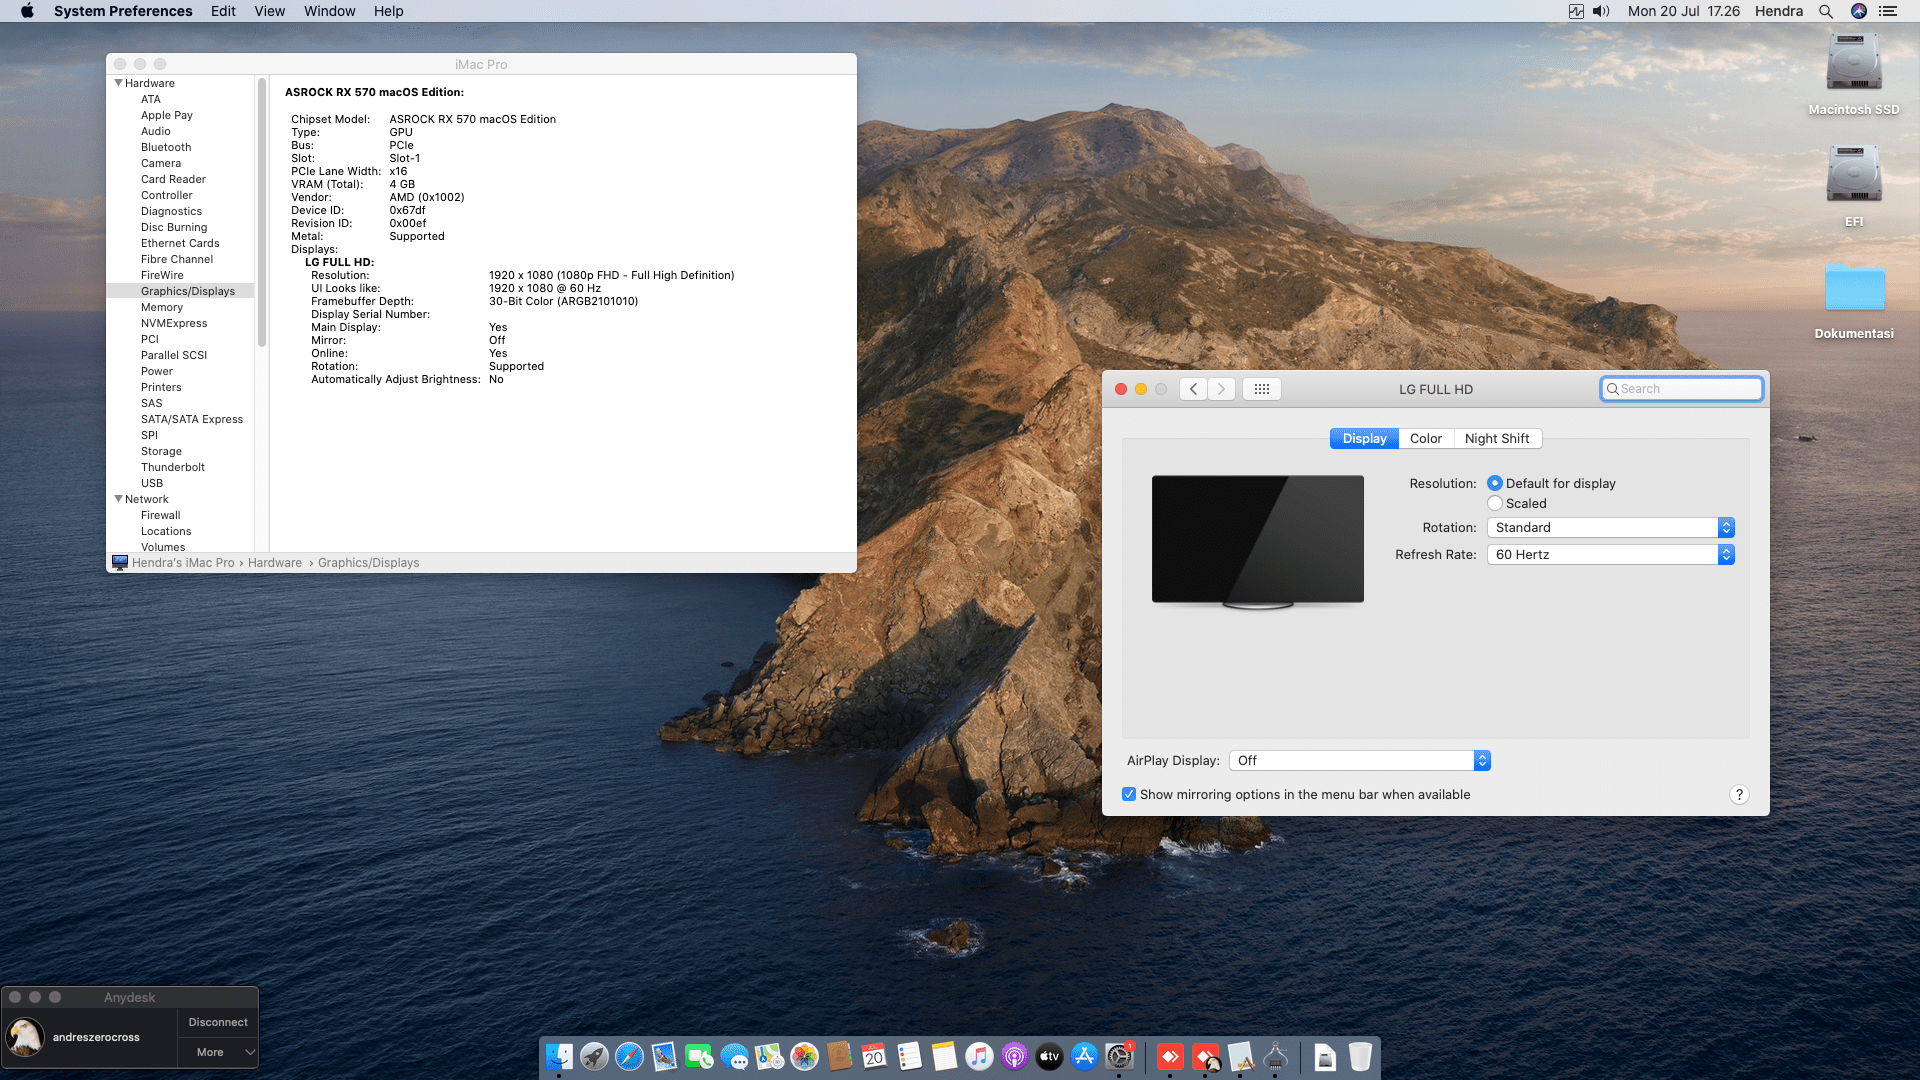Uncheck Show mirroring options checkbox
This screenshot has width=1920, height=1080.
tap(1129, 794)
